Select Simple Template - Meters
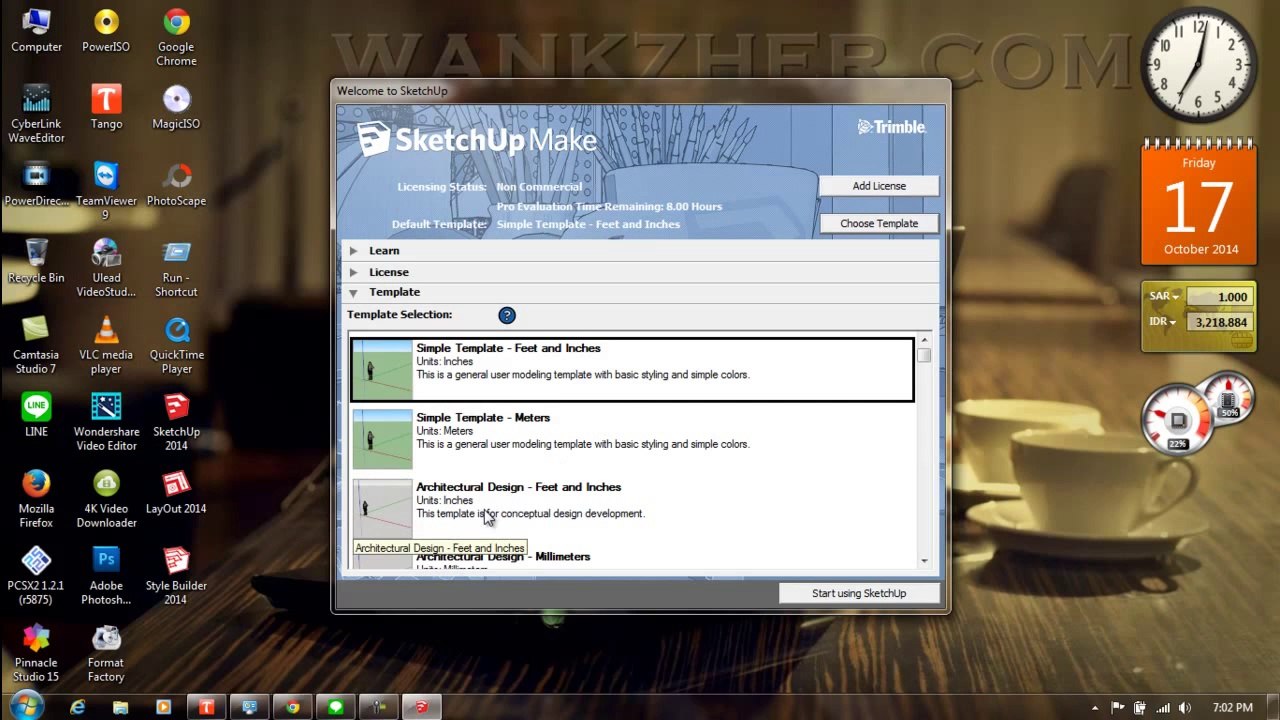The width and height of the screenshot is (1280, 720). (x=632, y=439)
